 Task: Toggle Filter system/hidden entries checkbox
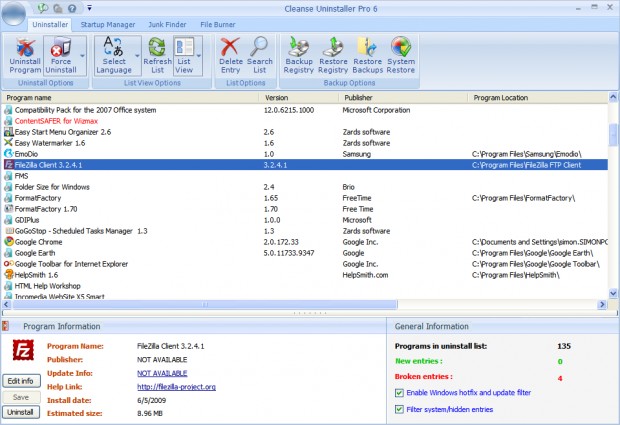399,409
